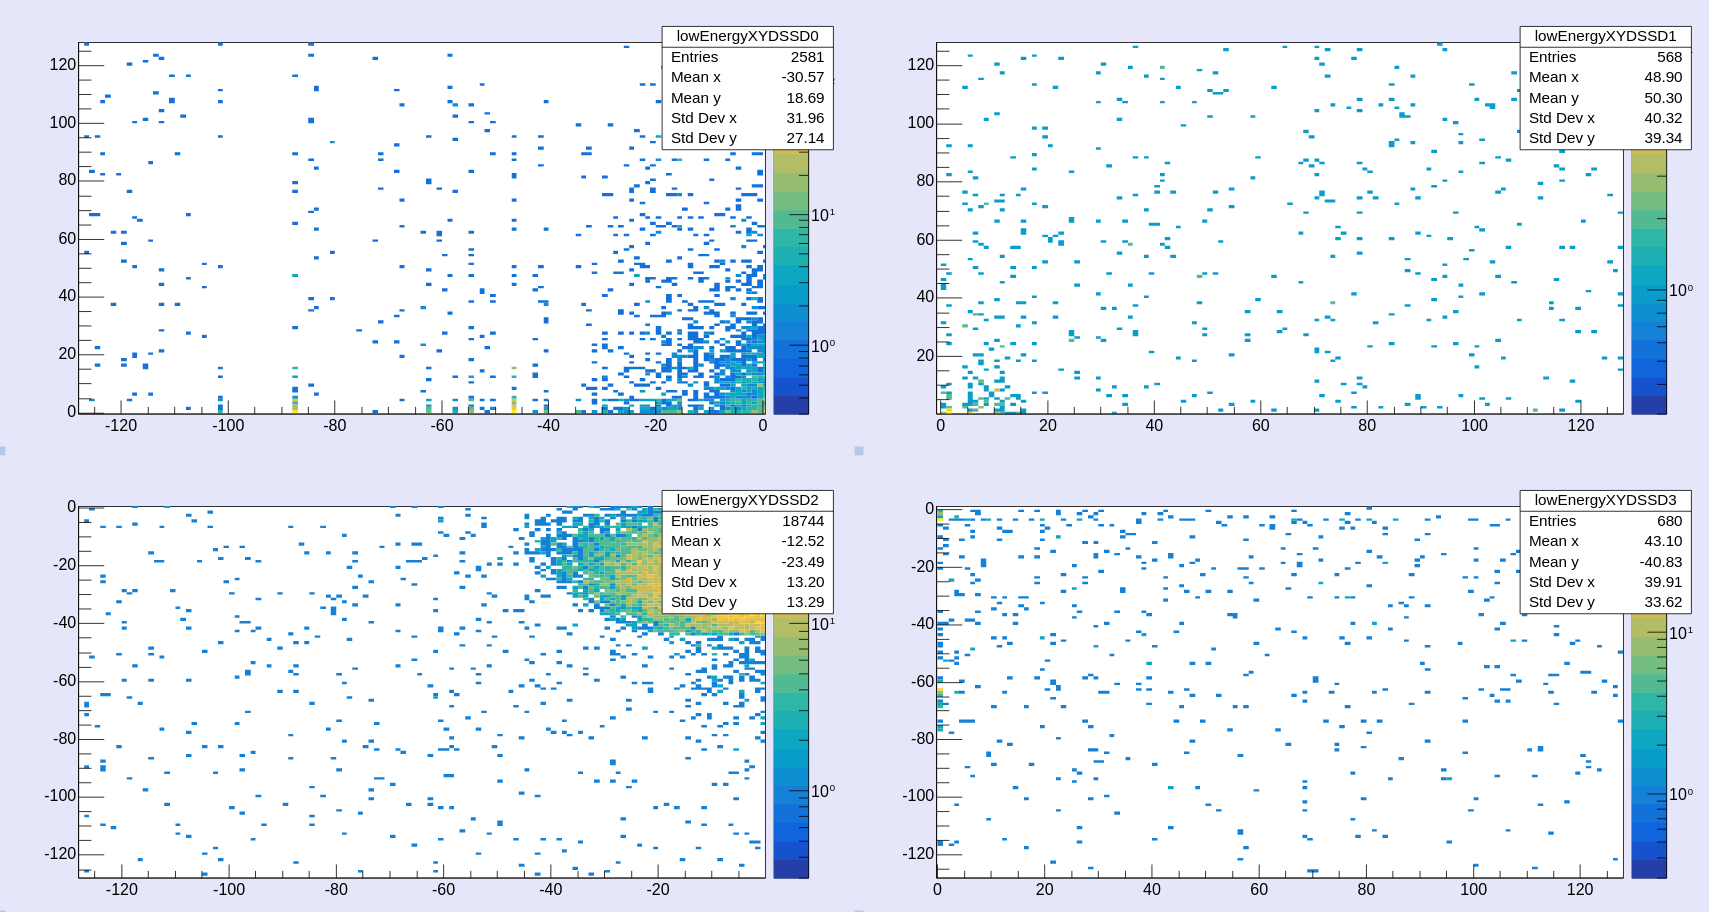Click the color palette bar of DSSD1 plot
The image size is (1709, 912).
[x=1648, y=282]
